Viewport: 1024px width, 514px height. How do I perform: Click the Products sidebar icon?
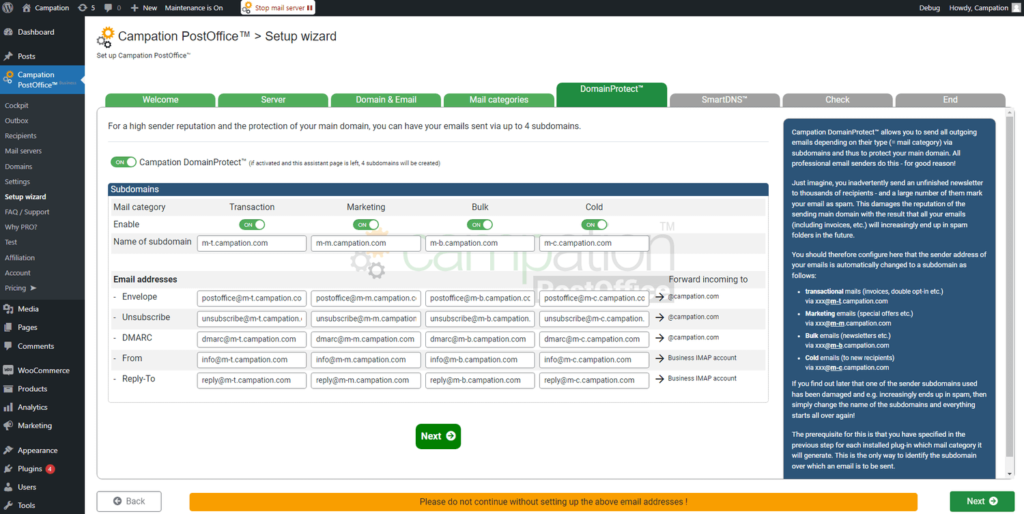(8, 389)
